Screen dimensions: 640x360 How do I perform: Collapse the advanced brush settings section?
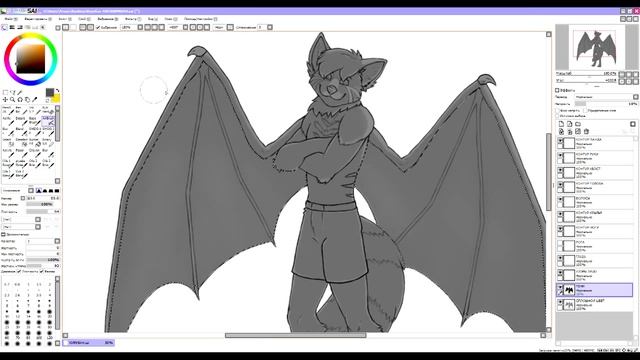[3, 235]
